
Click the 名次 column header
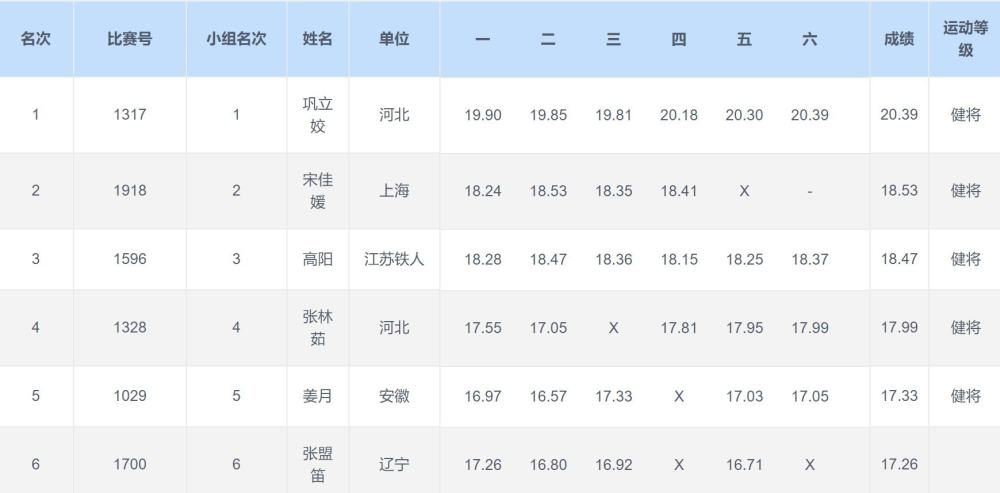coord(36,40)
